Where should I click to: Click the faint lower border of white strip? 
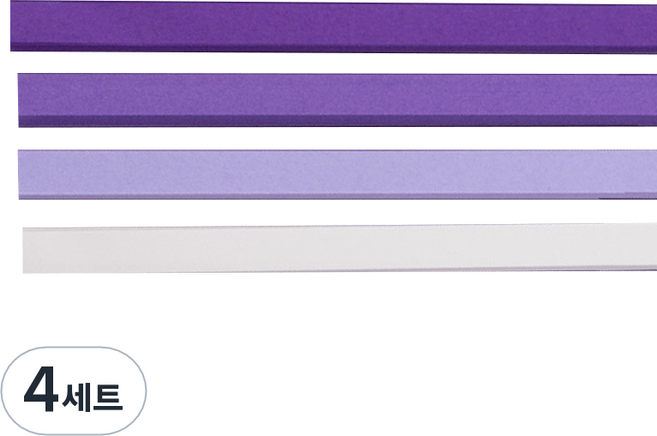(340, 270)
